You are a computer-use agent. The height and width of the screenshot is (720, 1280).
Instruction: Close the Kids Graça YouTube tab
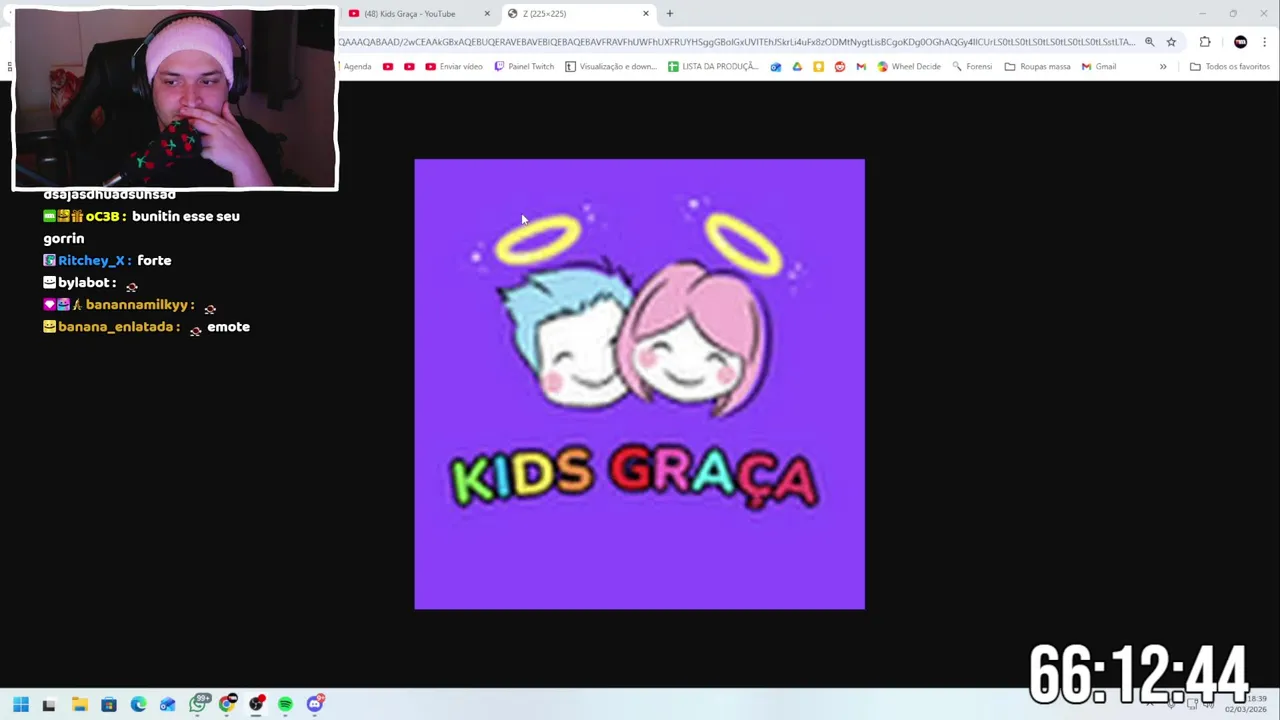point(487,13)
